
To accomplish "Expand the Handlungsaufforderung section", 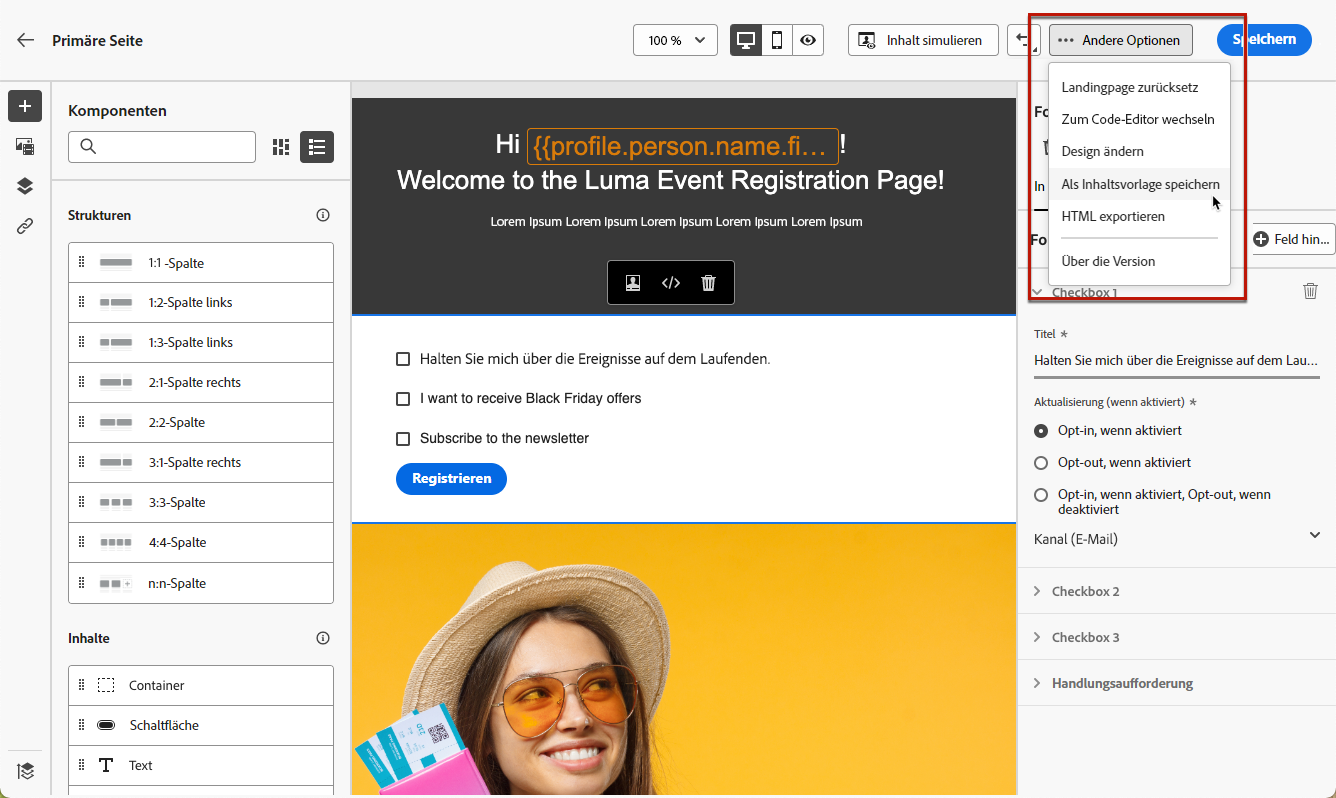I will pos(1177,683).
